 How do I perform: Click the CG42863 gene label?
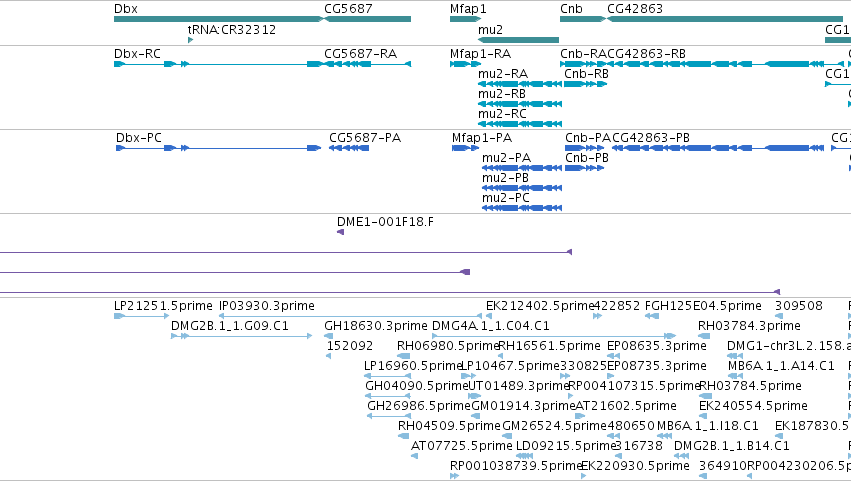point(634,9)
